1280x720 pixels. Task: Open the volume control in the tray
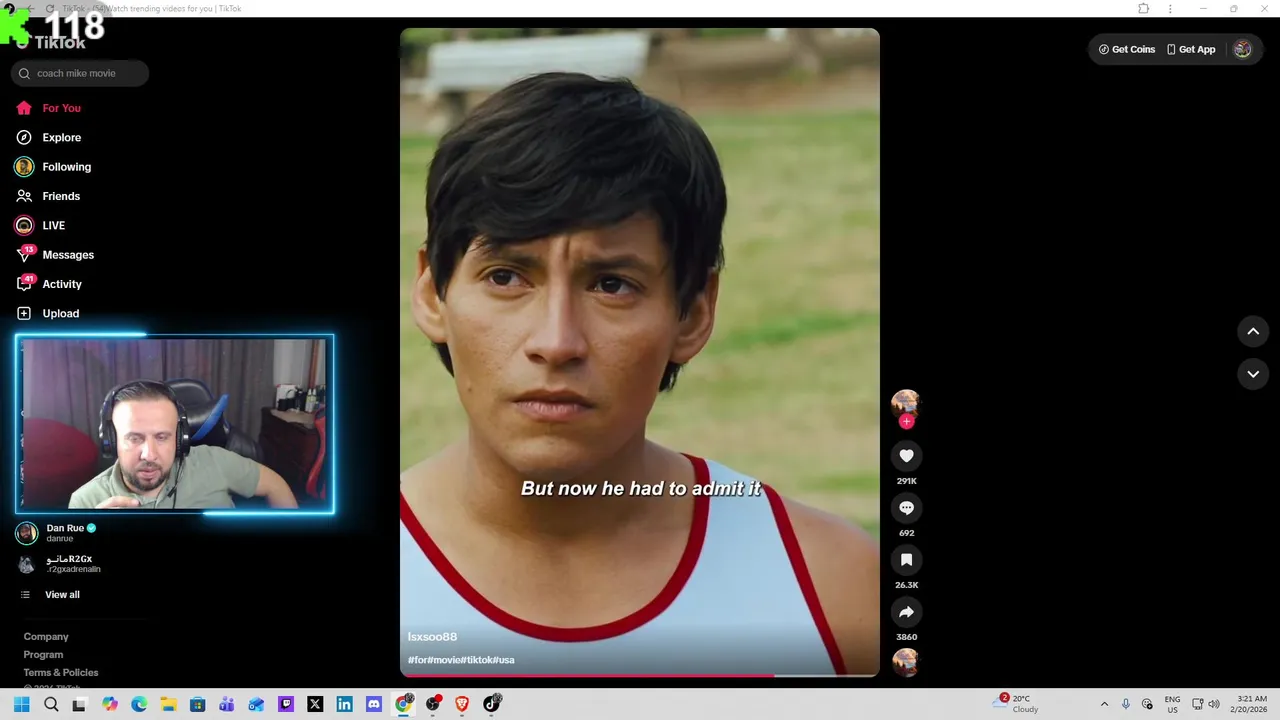[1215, 704]
